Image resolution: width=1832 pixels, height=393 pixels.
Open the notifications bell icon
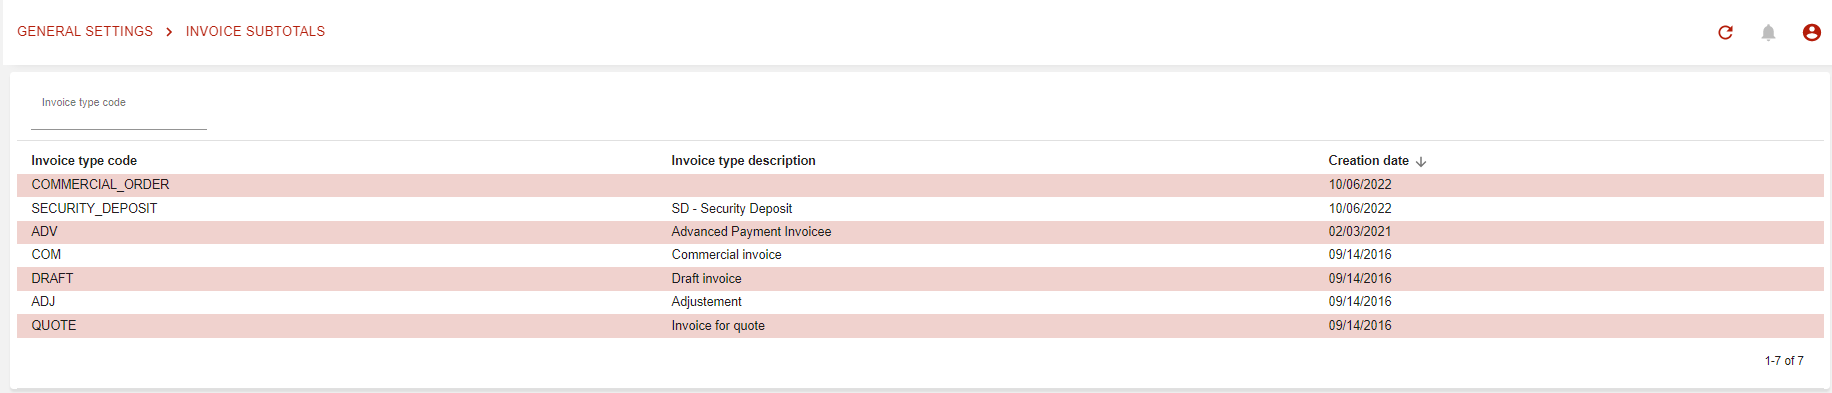point(1768,33)
